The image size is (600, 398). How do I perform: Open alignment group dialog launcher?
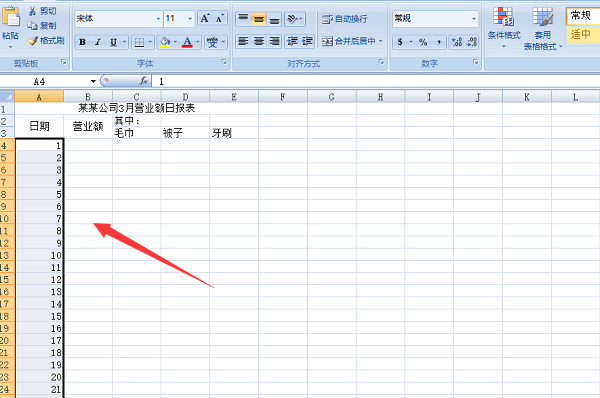(x=381, y=62)
